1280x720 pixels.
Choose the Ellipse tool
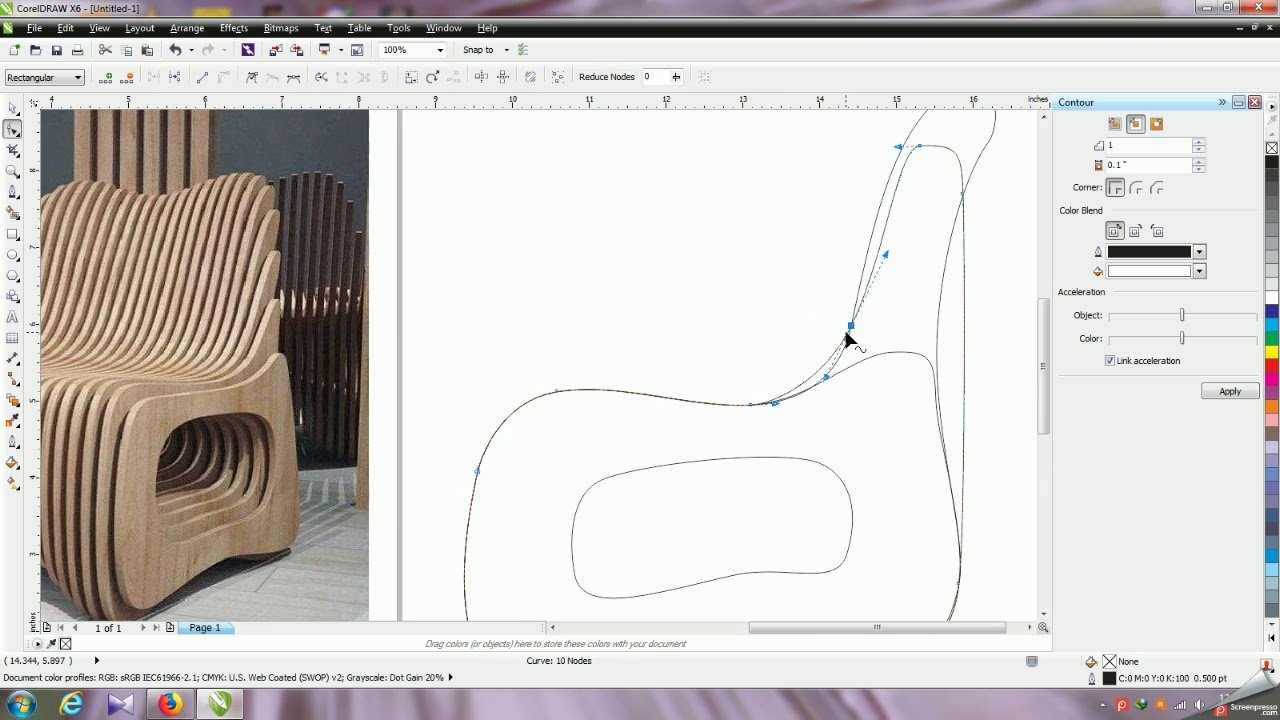(12, 255)
